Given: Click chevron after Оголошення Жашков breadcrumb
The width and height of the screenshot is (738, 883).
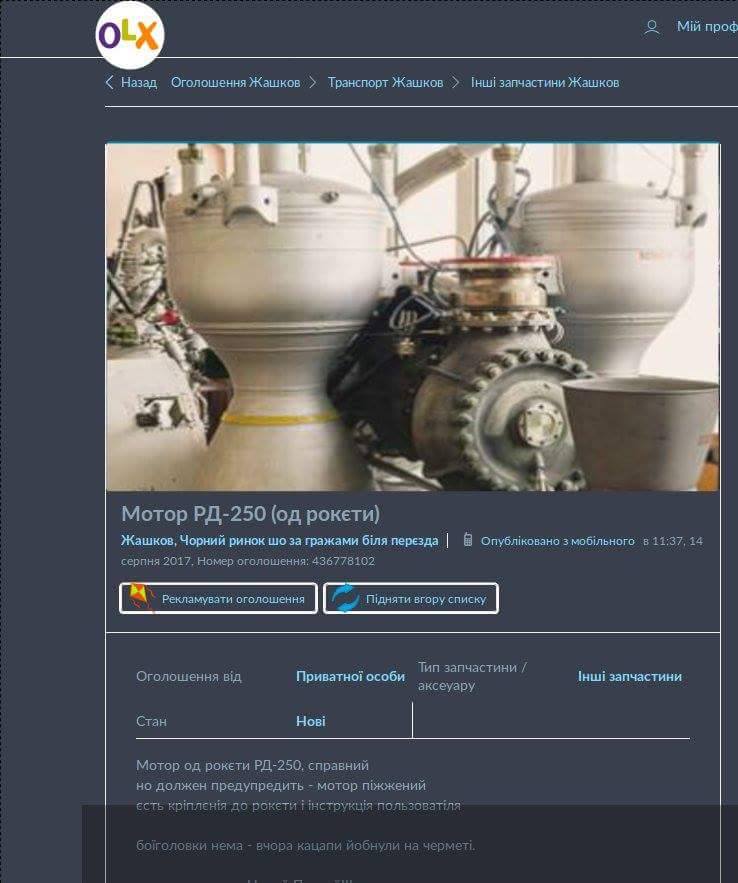Looking at the screenshot, I should [x=313, y=82].
